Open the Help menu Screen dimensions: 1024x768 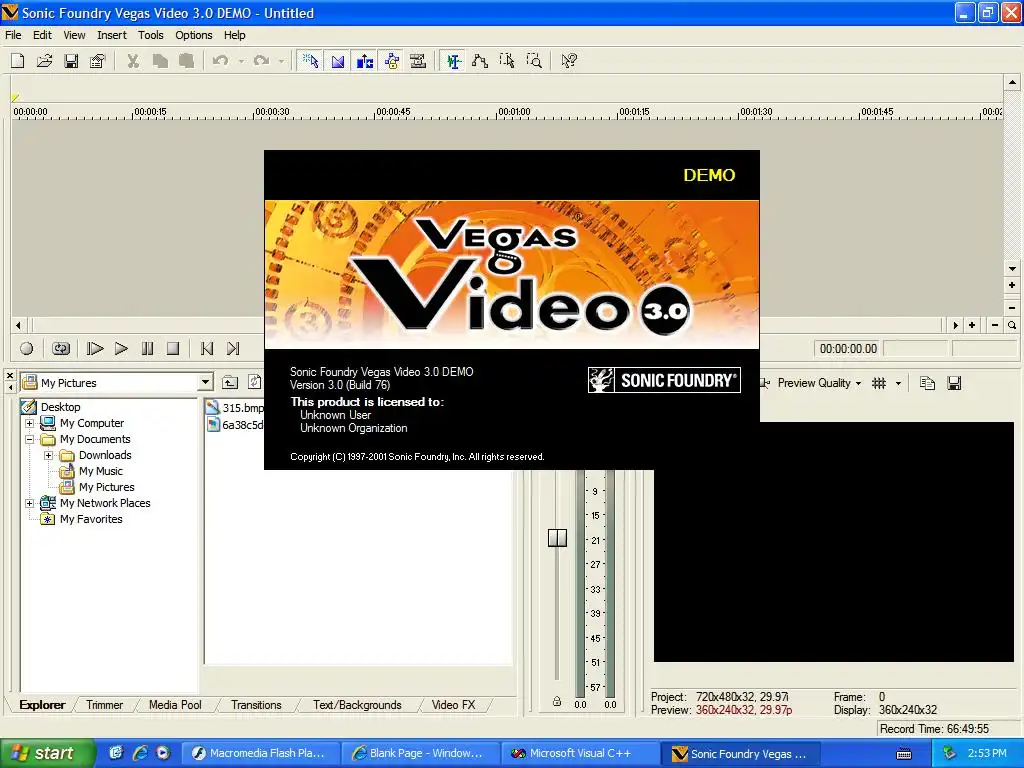pyautogui.click(x=234, y=35)
